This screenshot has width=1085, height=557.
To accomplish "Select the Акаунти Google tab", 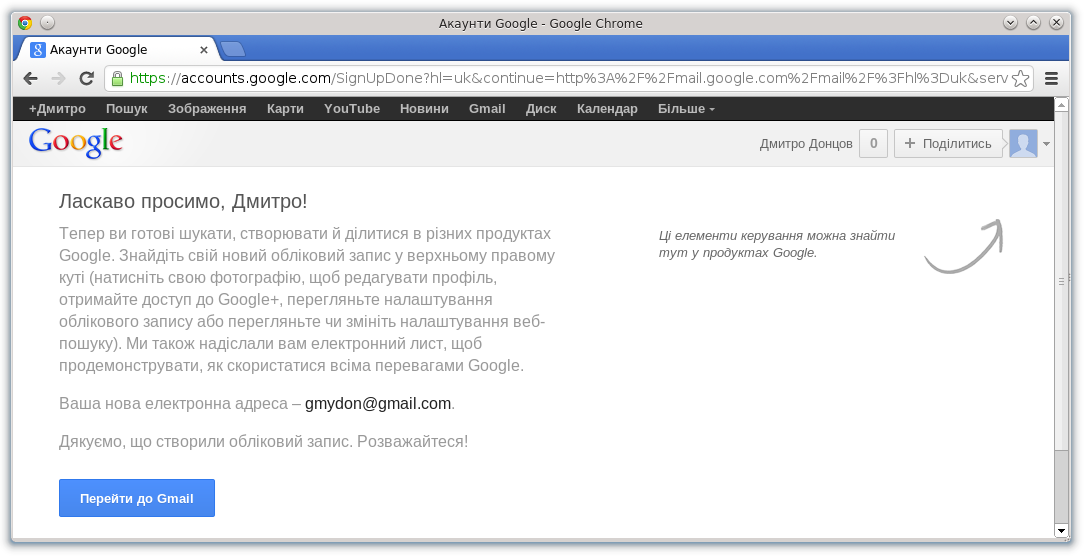I will pyautogui.click(x=118, y=50).
